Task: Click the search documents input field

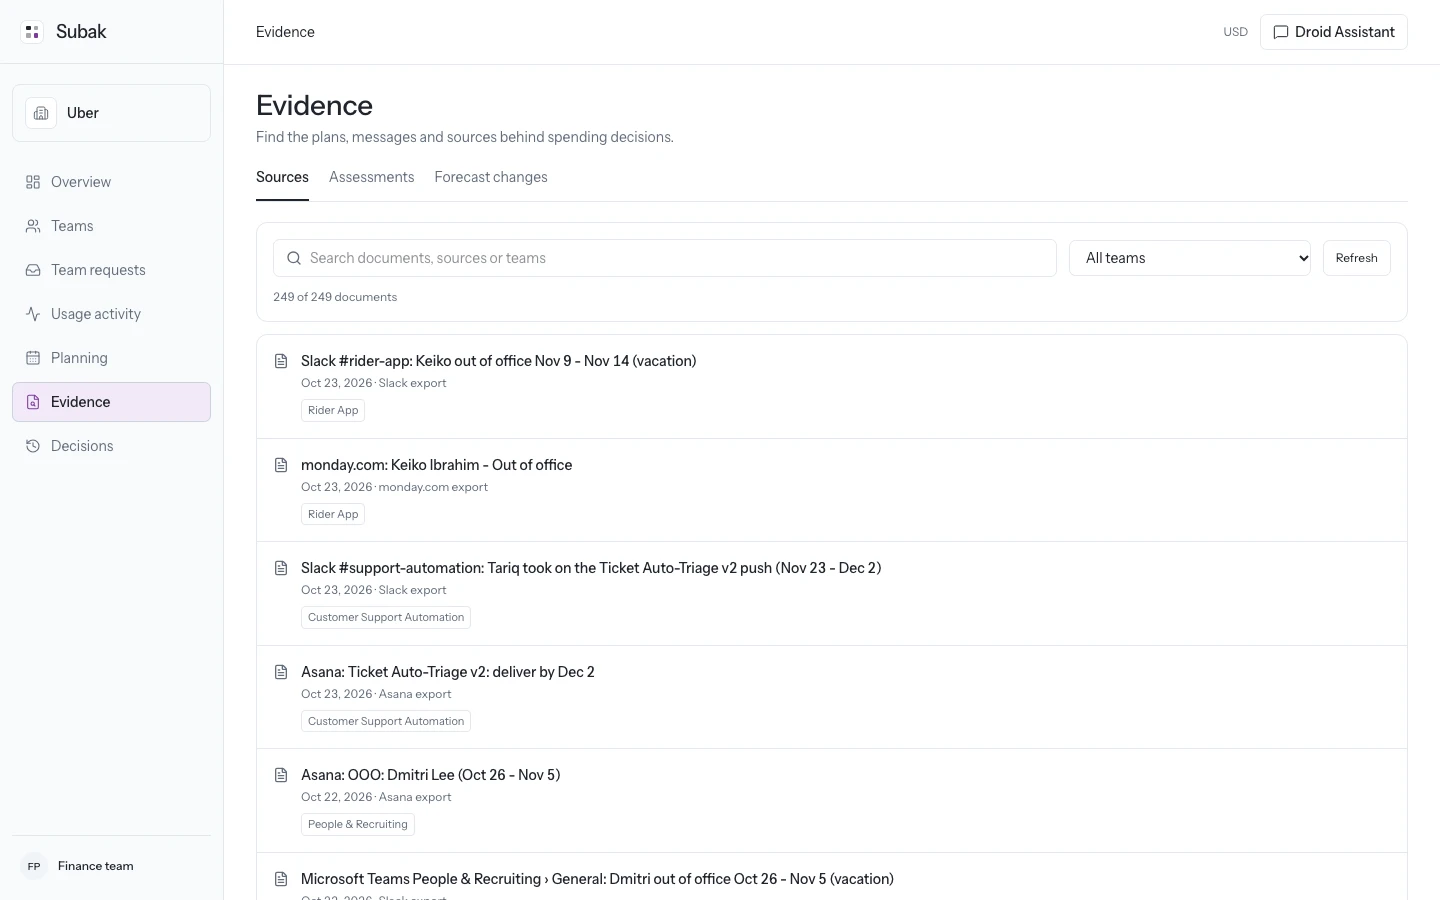Action: coord(665,258)
